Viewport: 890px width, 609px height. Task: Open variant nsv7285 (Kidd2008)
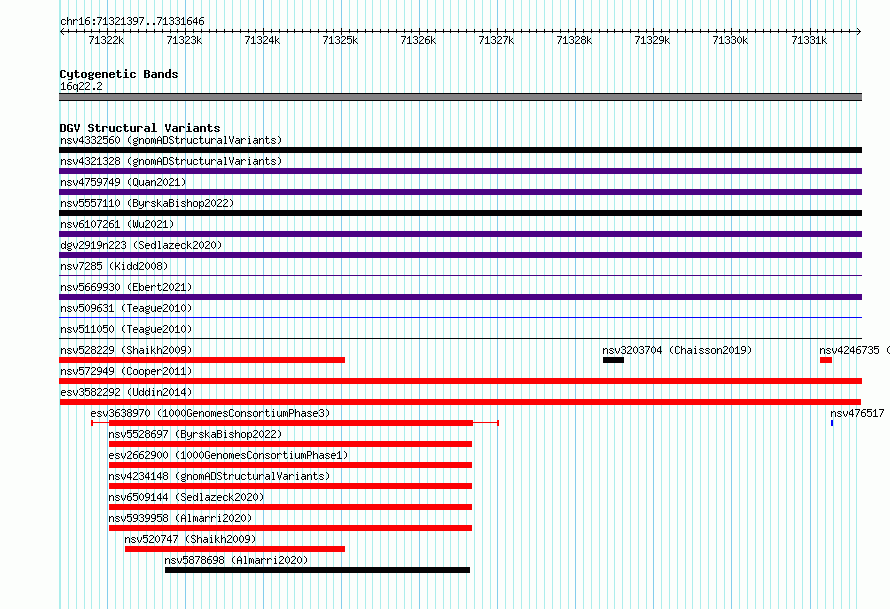[x=114, y=266]
